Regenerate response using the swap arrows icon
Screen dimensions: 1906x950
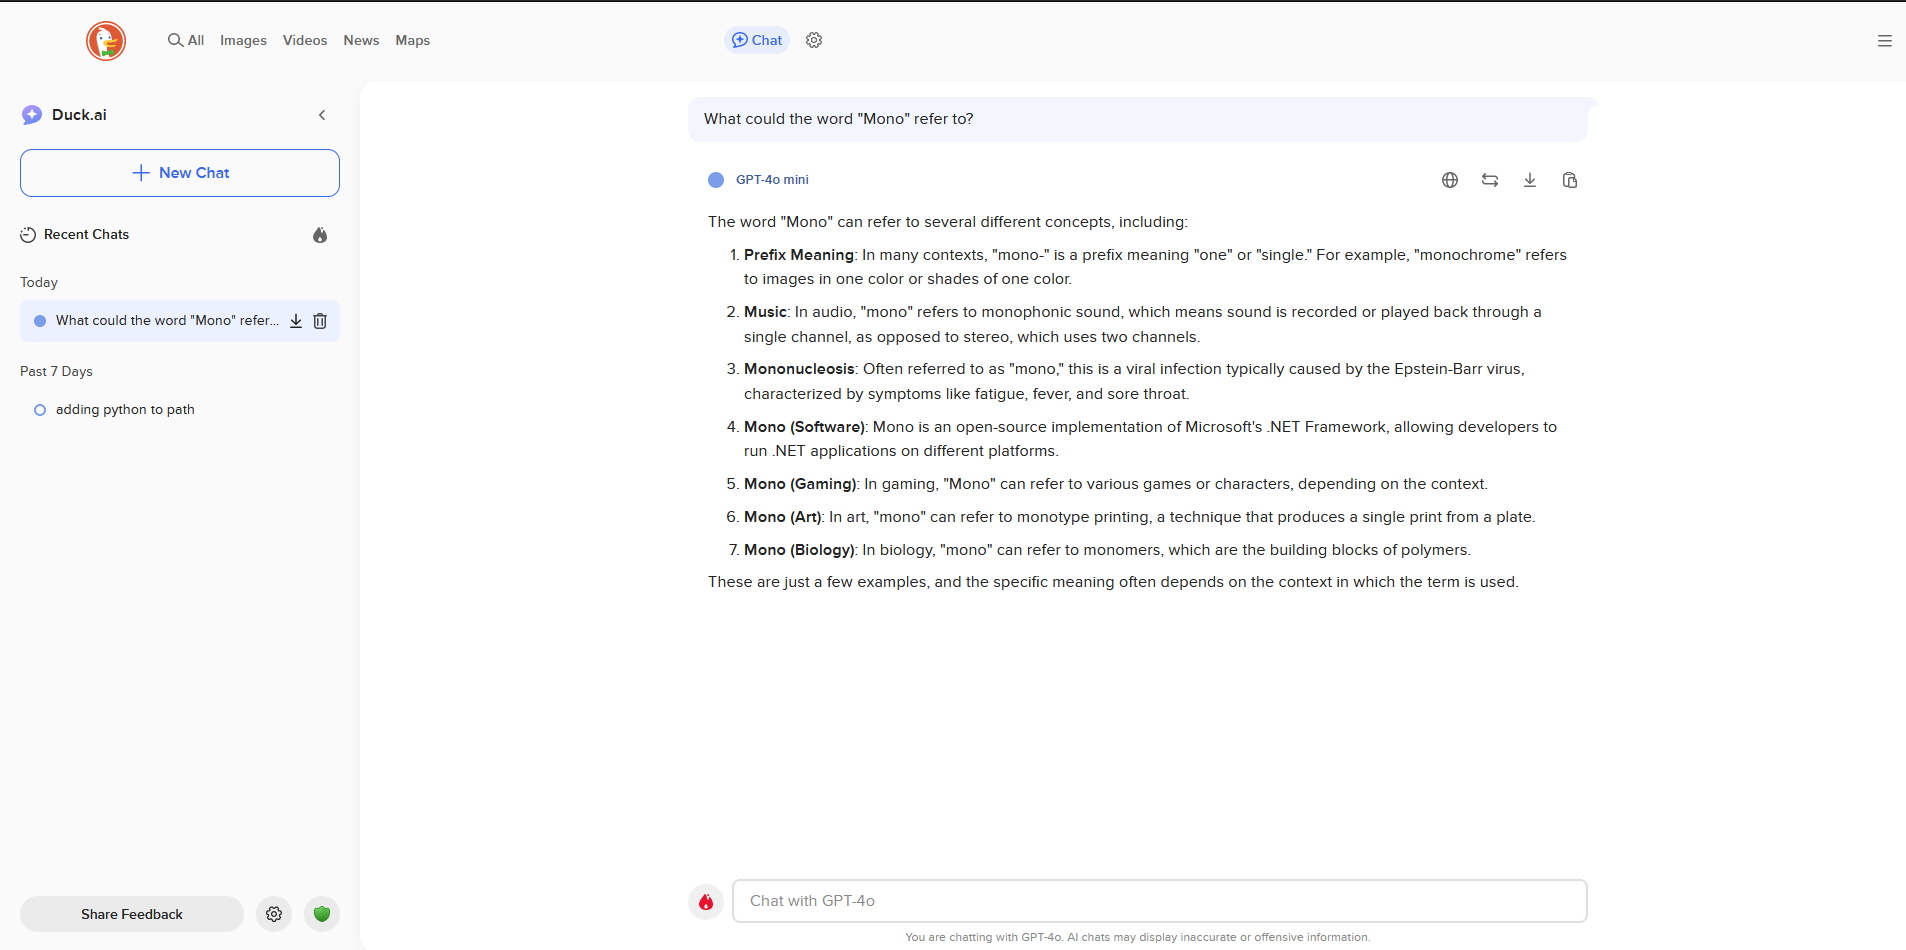[x=1490, y=180]
